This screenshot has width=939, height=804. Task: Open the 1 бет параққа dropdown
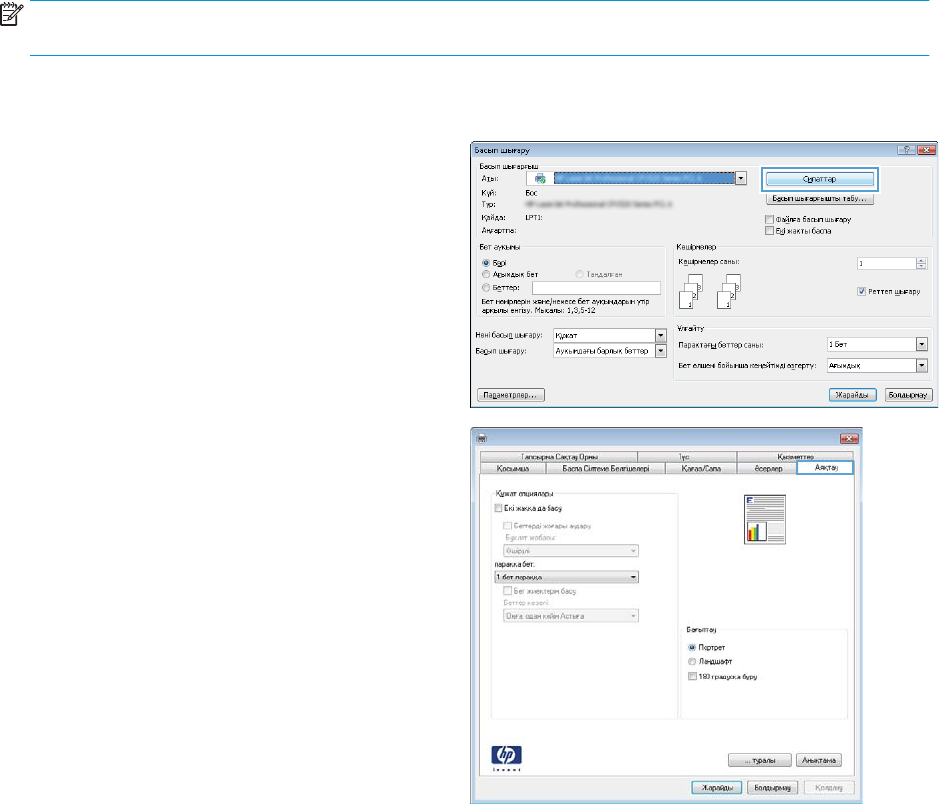567,577
